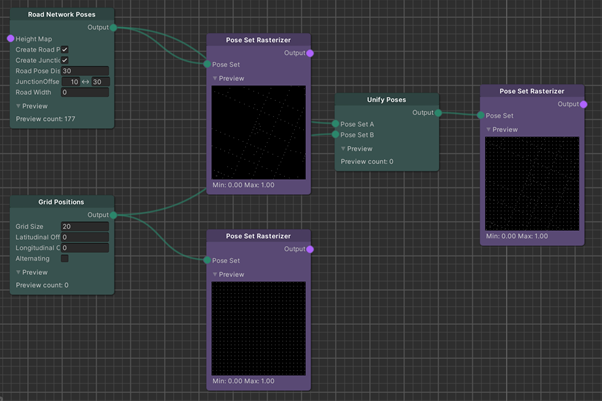The image size is (602, 401).
Task: Click Output port of Rasterizer after Unify Poses
Action: pyautogui.click(x=584, y=104)
